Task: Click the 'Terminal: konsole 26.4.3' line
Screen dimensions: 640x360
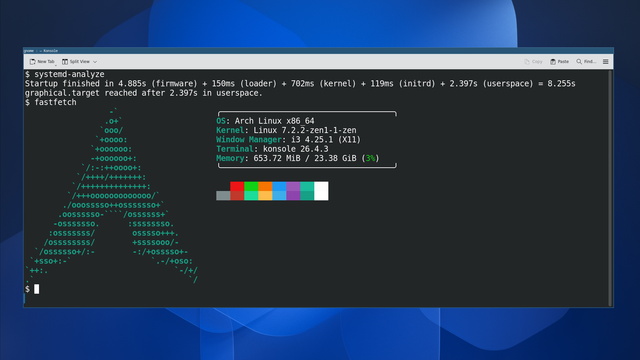Action: [272, 149]
